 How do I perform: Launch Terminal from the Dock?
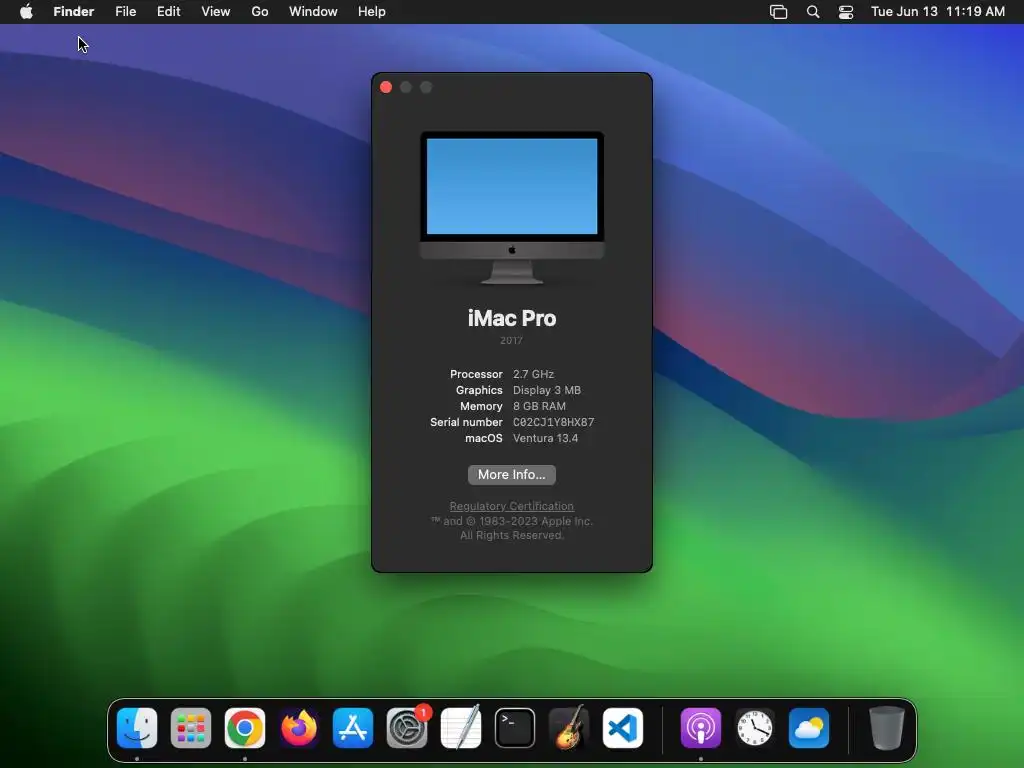click(x=515, y=728)
